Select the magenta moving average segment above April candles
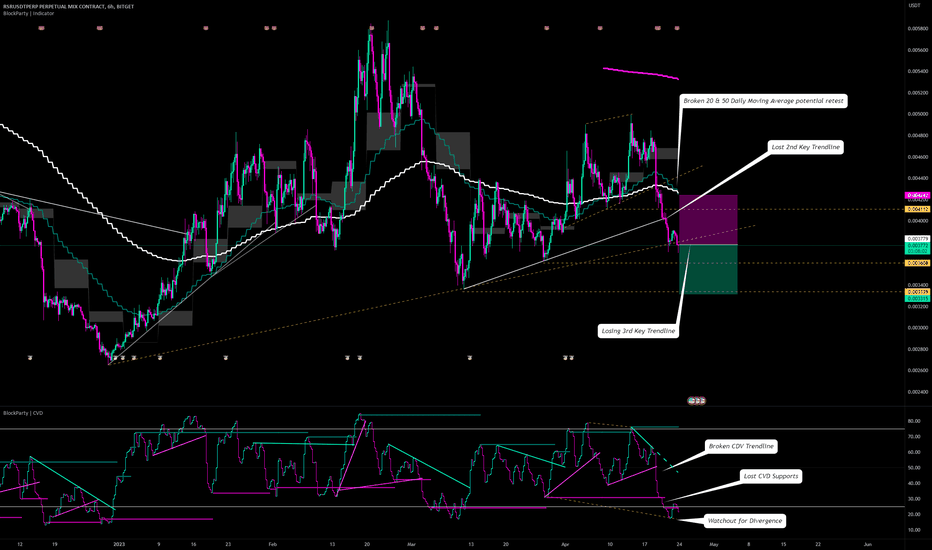 point(641,73)
